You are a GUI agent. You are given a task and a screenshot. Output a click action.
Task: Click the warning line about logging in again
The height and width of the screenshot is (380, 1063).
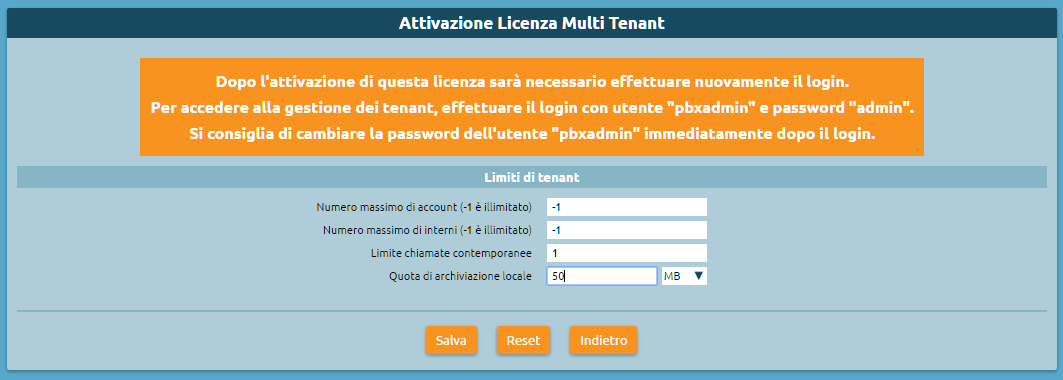point(532,82)
